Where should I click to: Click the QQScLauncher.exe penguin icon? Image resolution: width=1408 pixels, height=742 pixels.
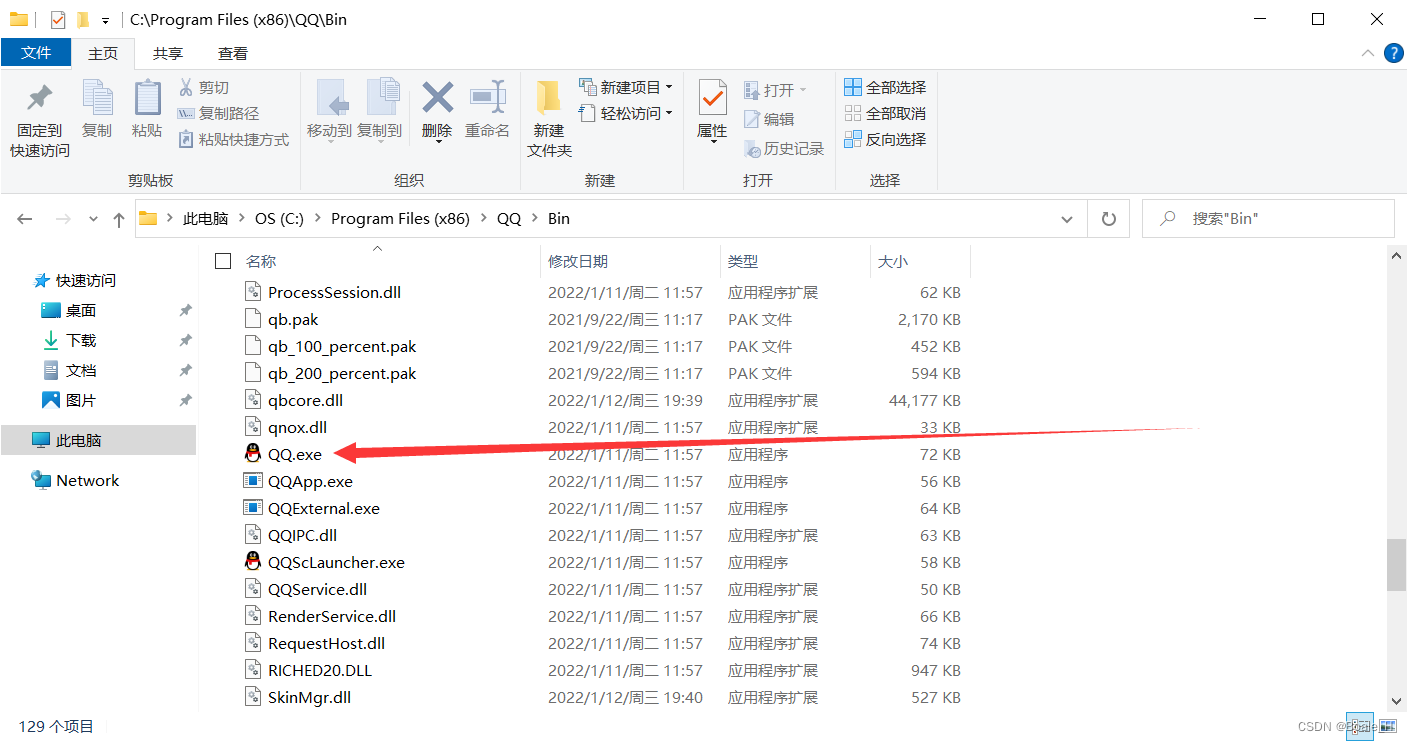coord(253,562)
